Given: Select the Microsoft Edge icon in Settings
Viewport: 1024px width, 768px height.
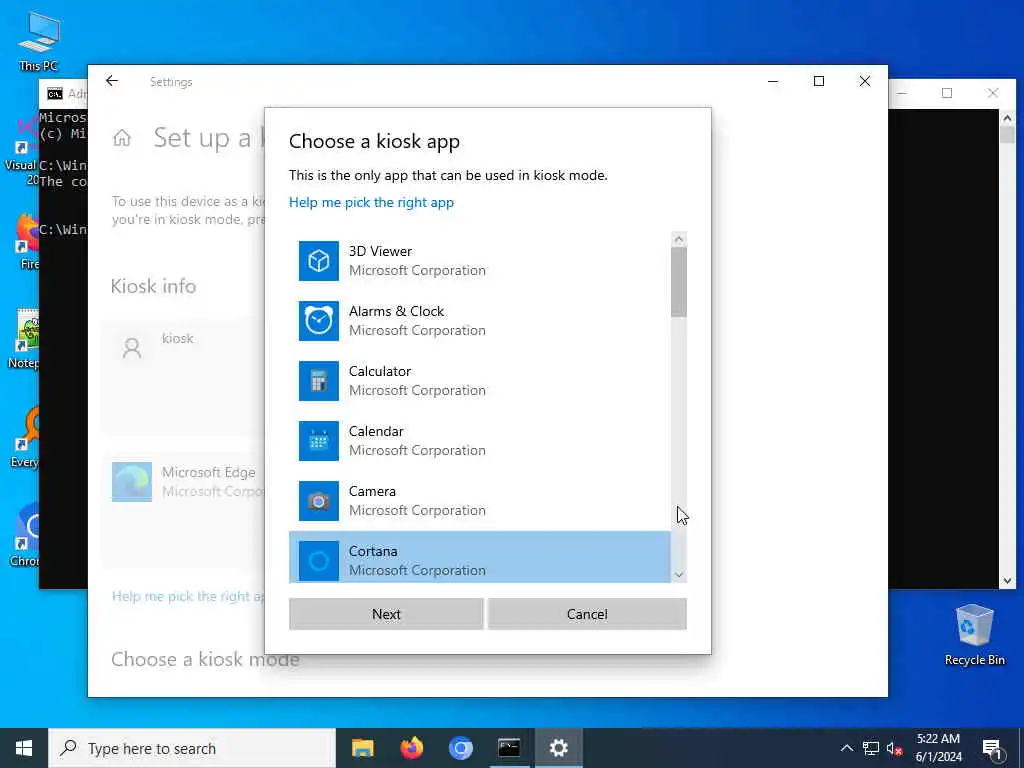Looking at the screenshot, I should point(132,482).
